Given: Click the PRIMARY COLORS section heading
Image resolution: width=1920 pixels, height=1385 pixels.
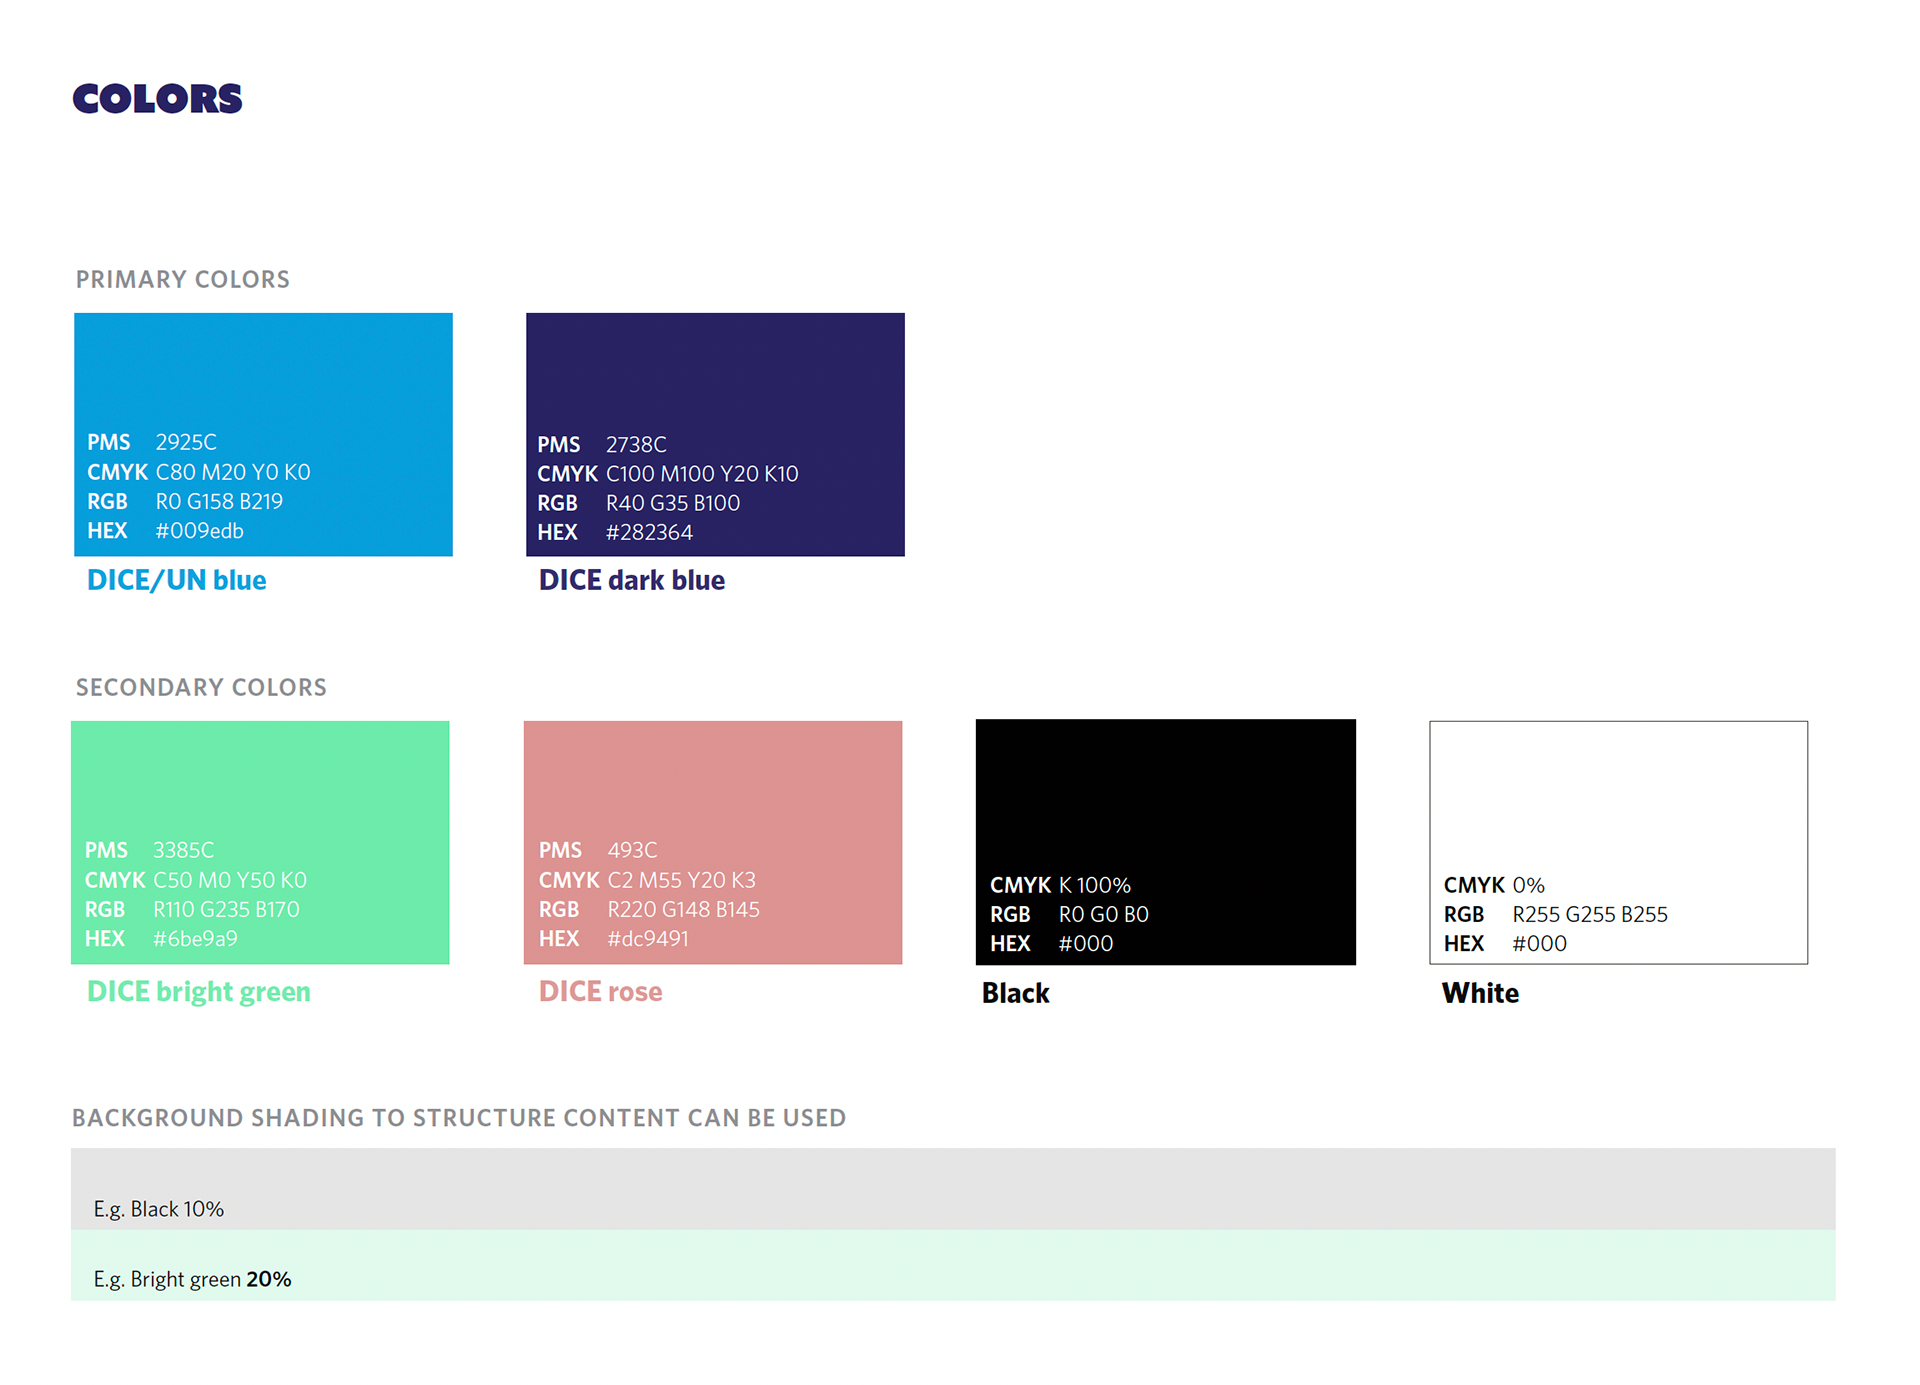Looking at the screenshot, I should click(x=183, y=279).
